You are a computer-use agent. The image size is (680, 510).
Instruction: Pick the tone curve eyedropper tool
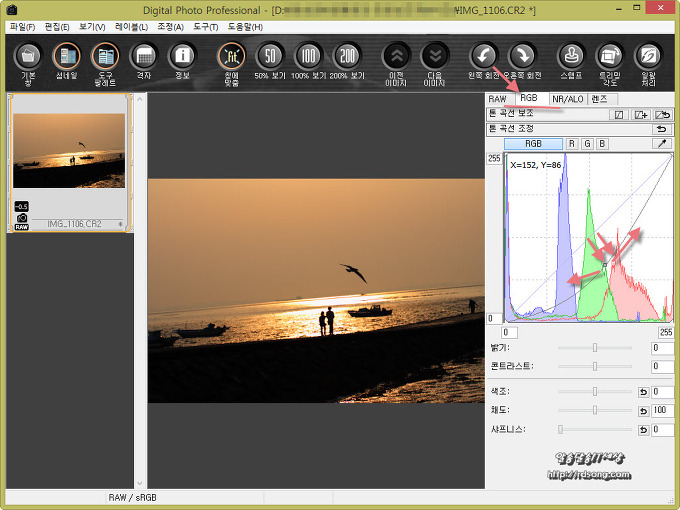click(661, 144)
